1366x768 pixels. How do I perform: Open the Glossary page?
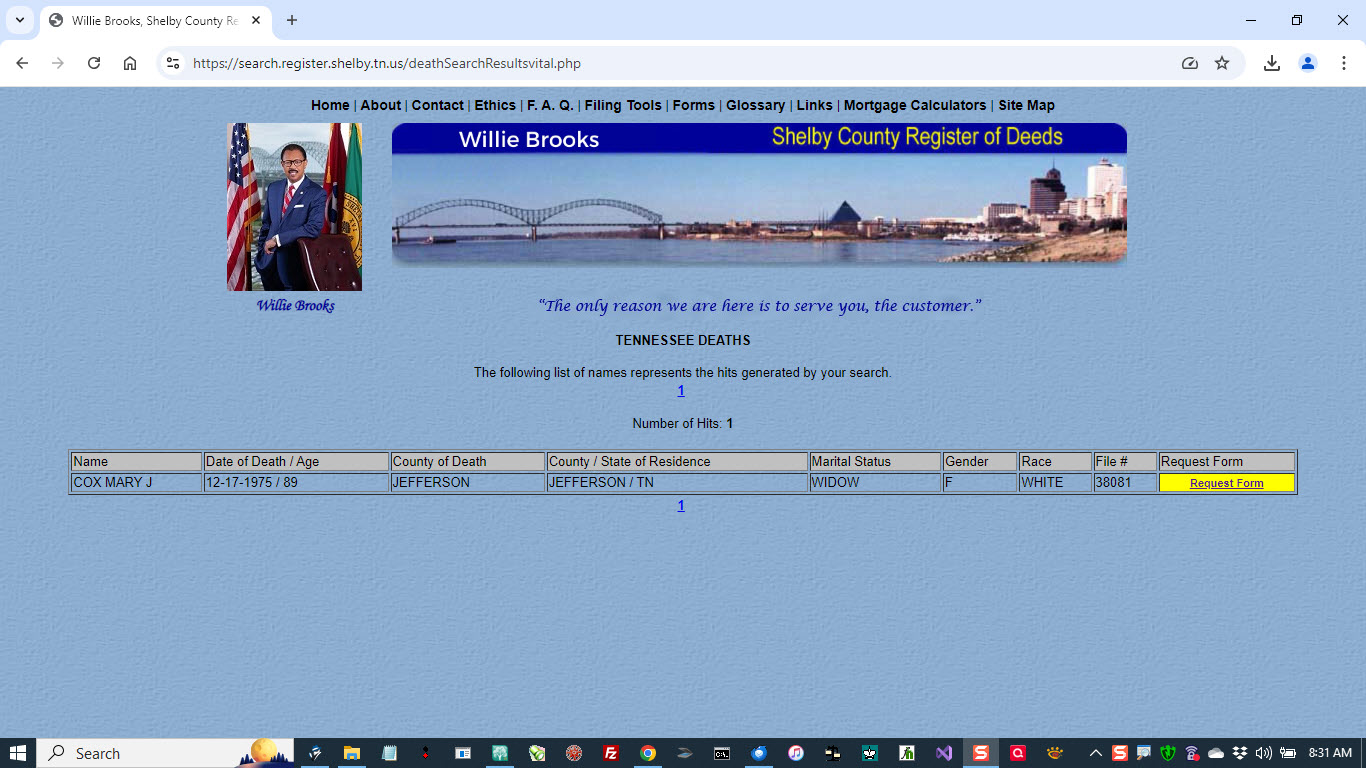pos(755,105)
